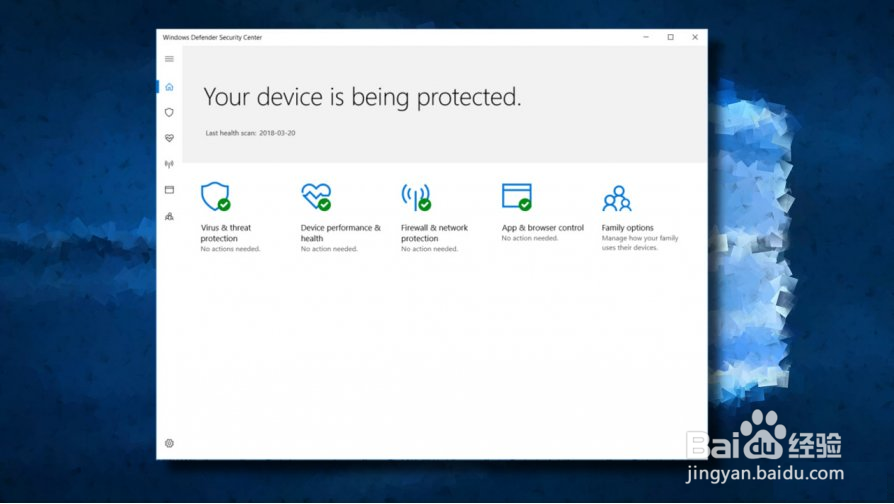Open the Device performance & health label
The height and width of the screenshot is (504, 894).
tap(340, 233)
